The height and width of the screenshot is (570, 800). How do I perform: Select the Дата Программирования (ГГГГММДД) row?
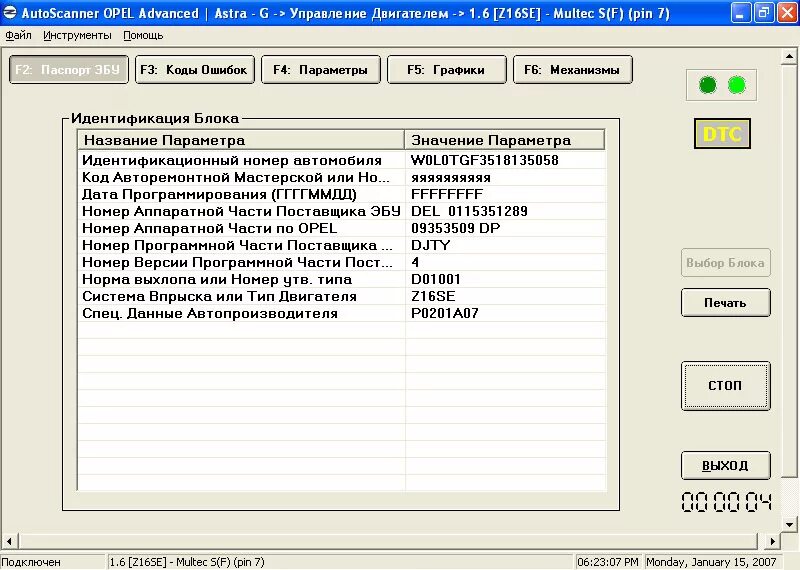[342, 194]
